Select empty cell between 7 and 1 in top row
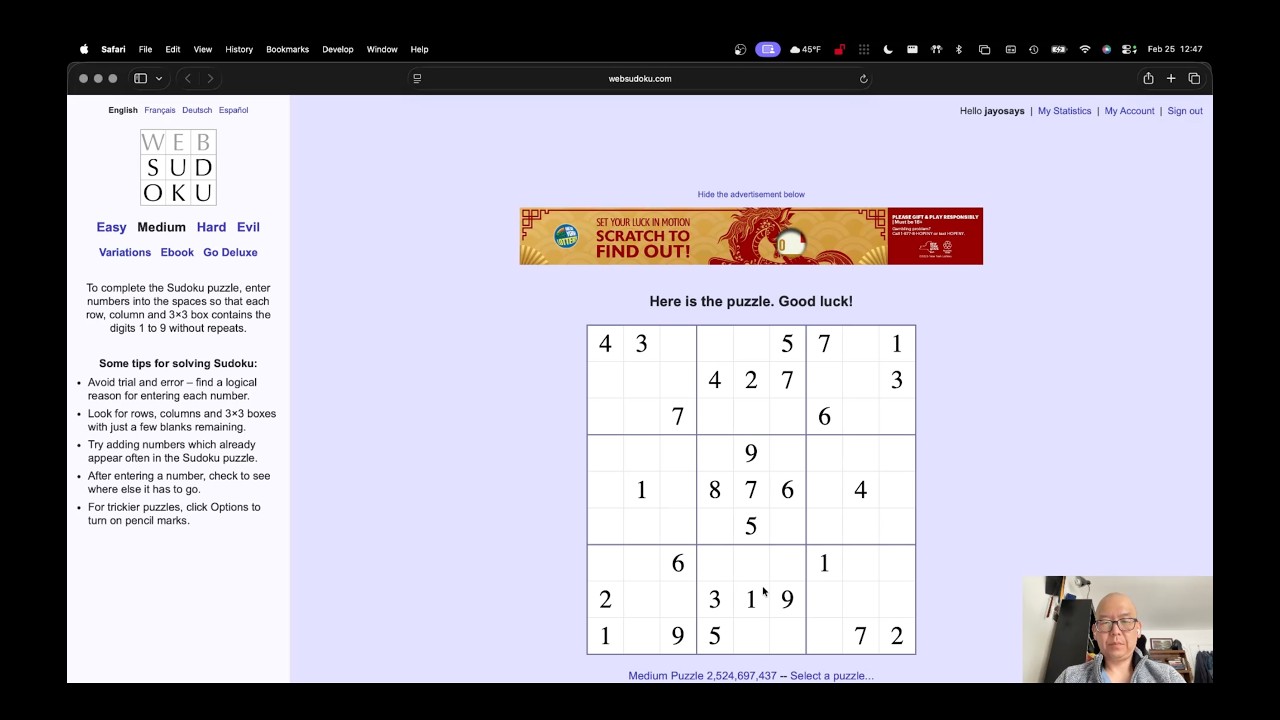 860,344
